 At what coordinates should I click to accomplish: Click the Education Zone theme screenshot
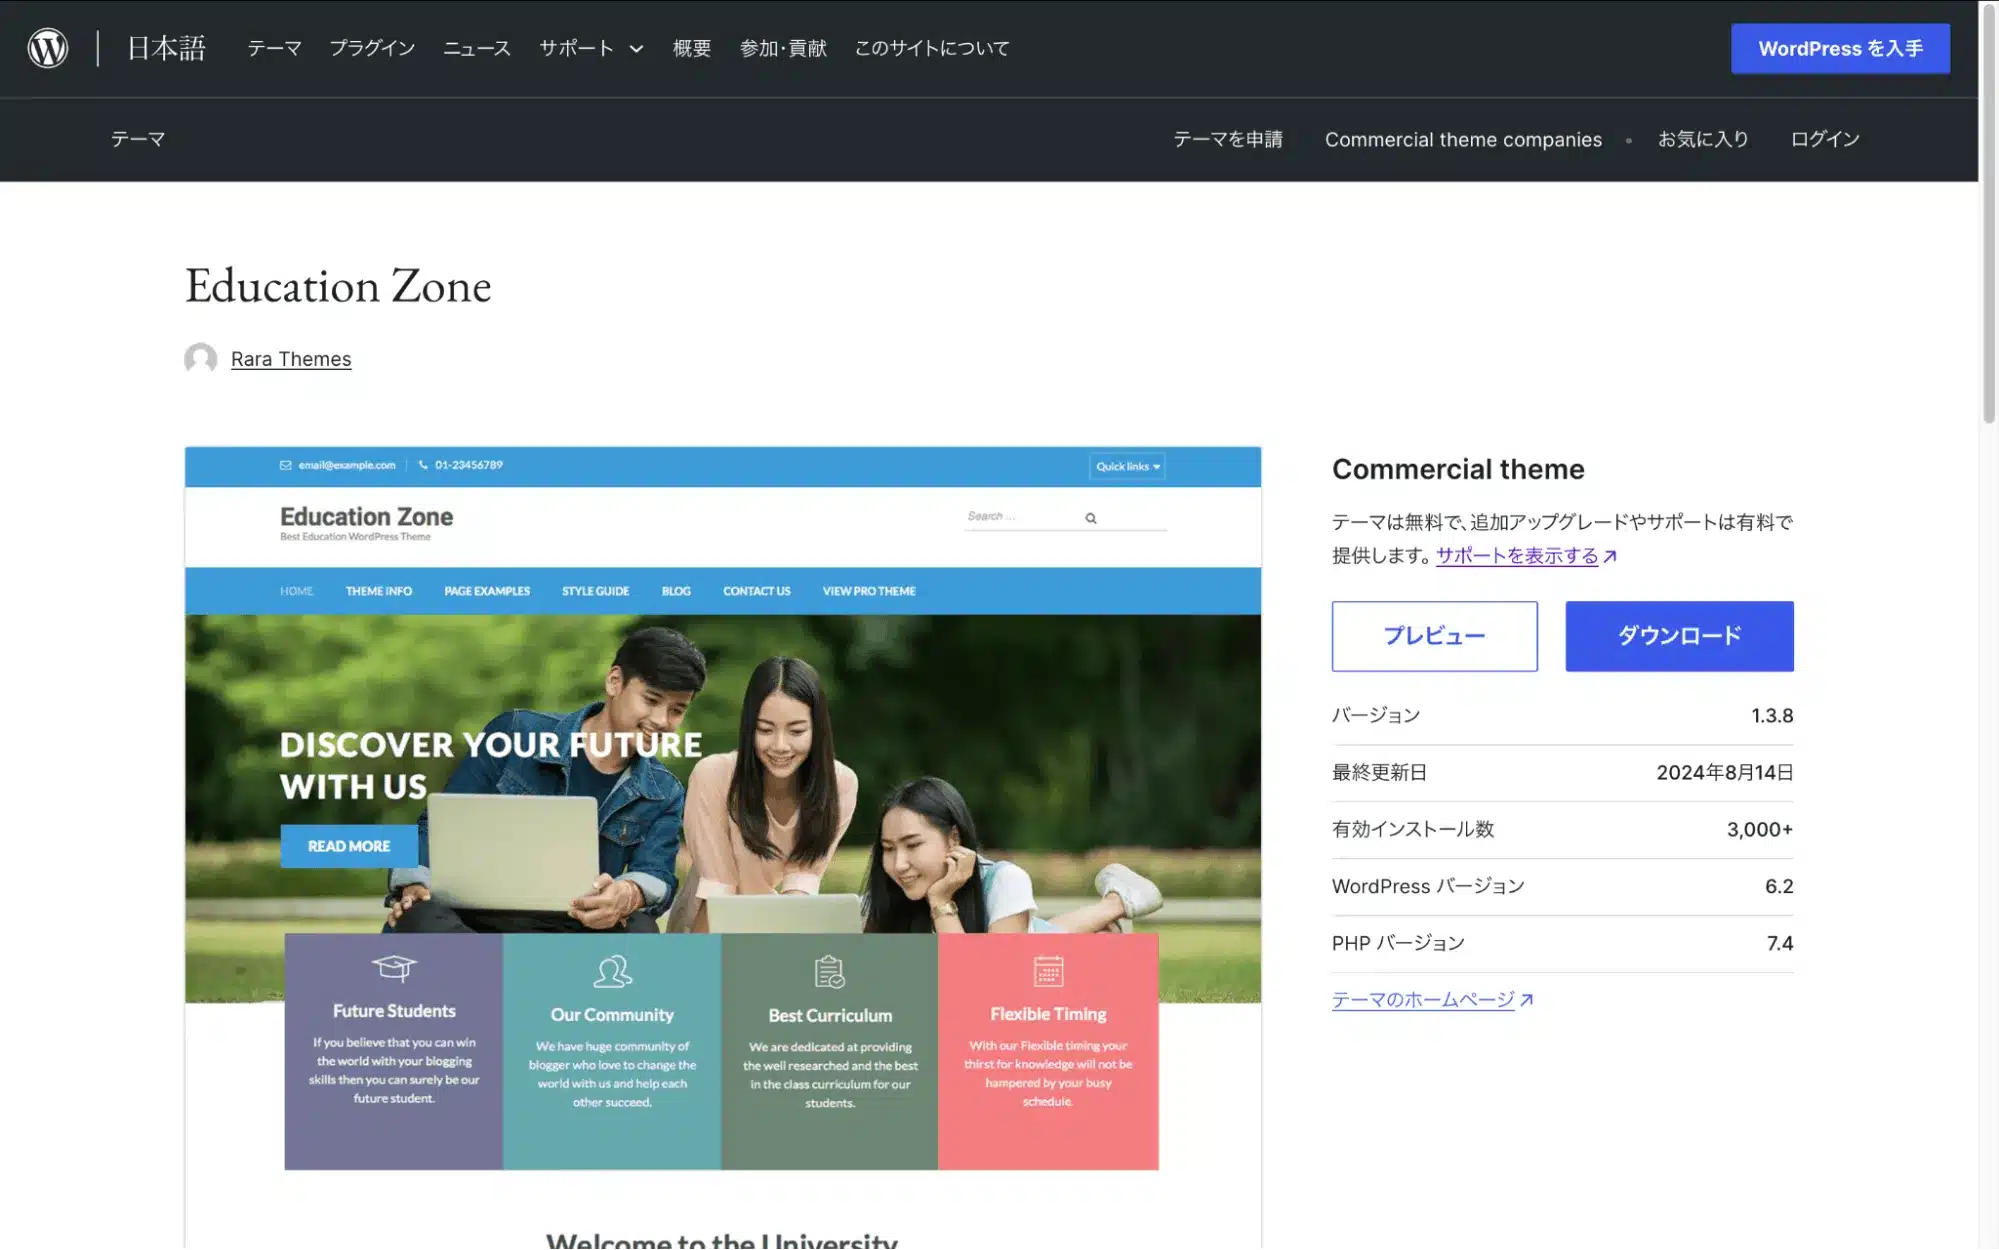(x=723, y=846)
